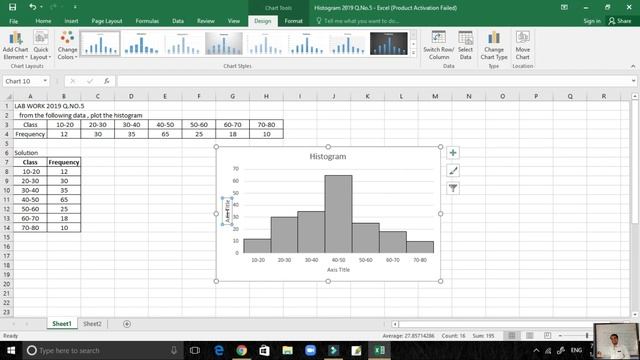640x360 pixels.
Task: Open the Formulas tab
Action: [147, 21]
